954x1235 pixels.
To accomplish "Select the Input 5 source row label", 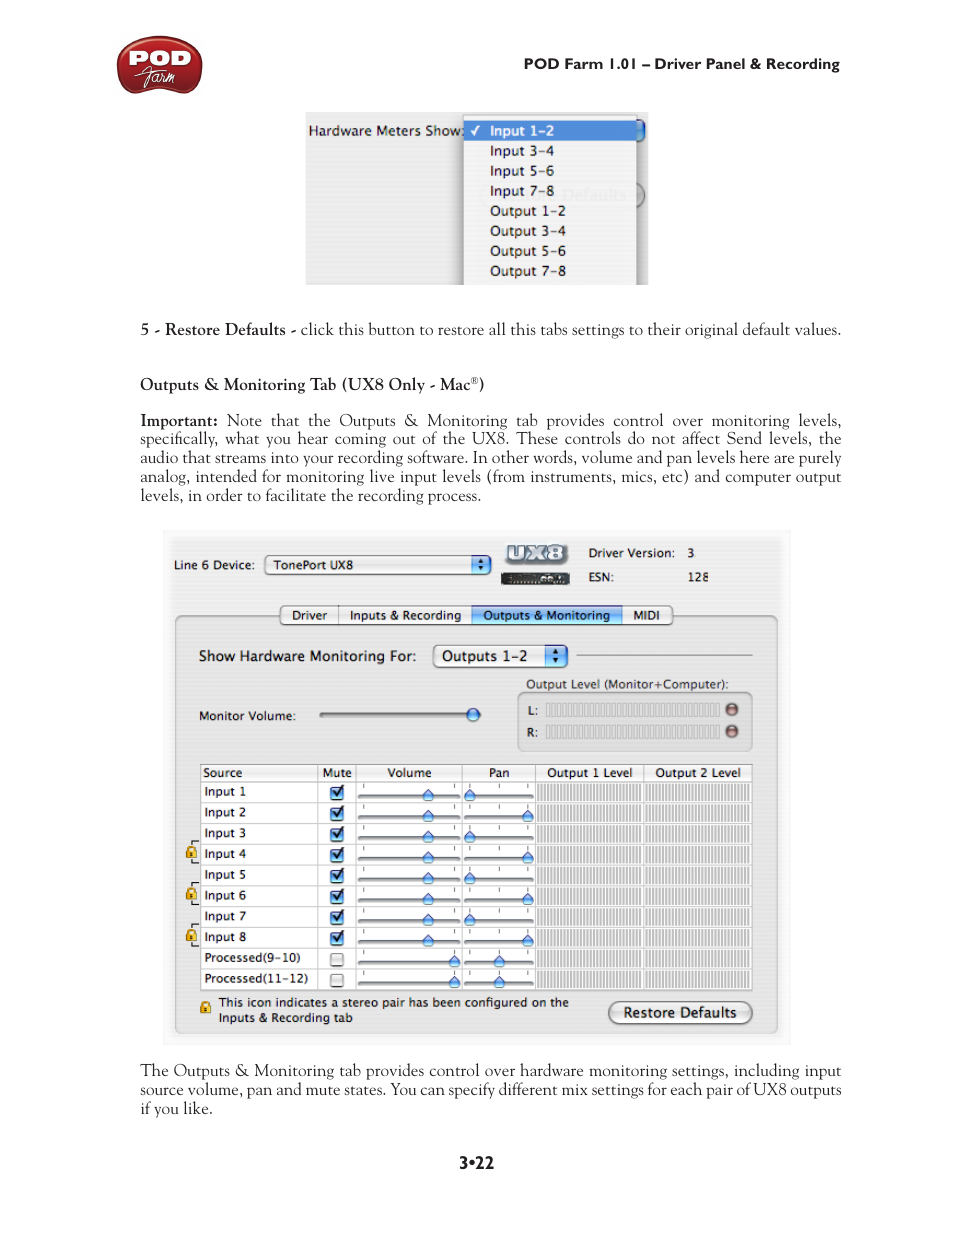I will (x=225, y=875).
